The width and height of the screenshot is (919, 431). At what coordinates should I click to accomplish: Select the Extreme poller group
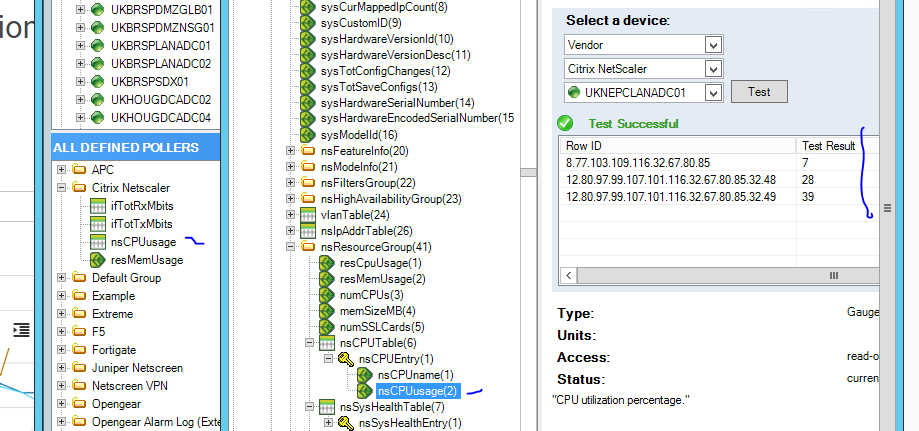pyautogui.click(x=112, y=314)
